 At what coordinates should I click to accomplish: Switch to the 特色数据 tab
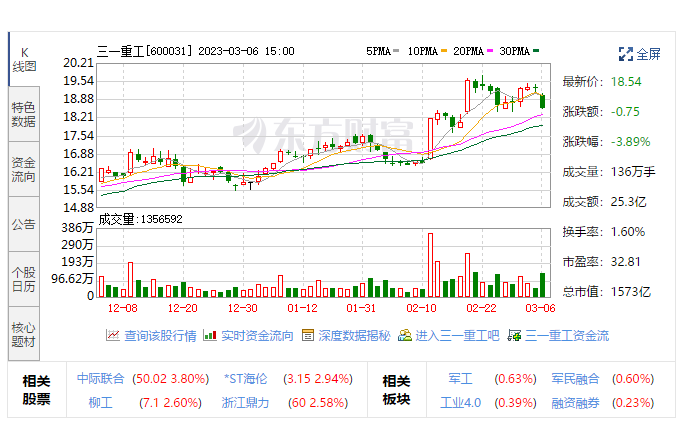(24, 114)
